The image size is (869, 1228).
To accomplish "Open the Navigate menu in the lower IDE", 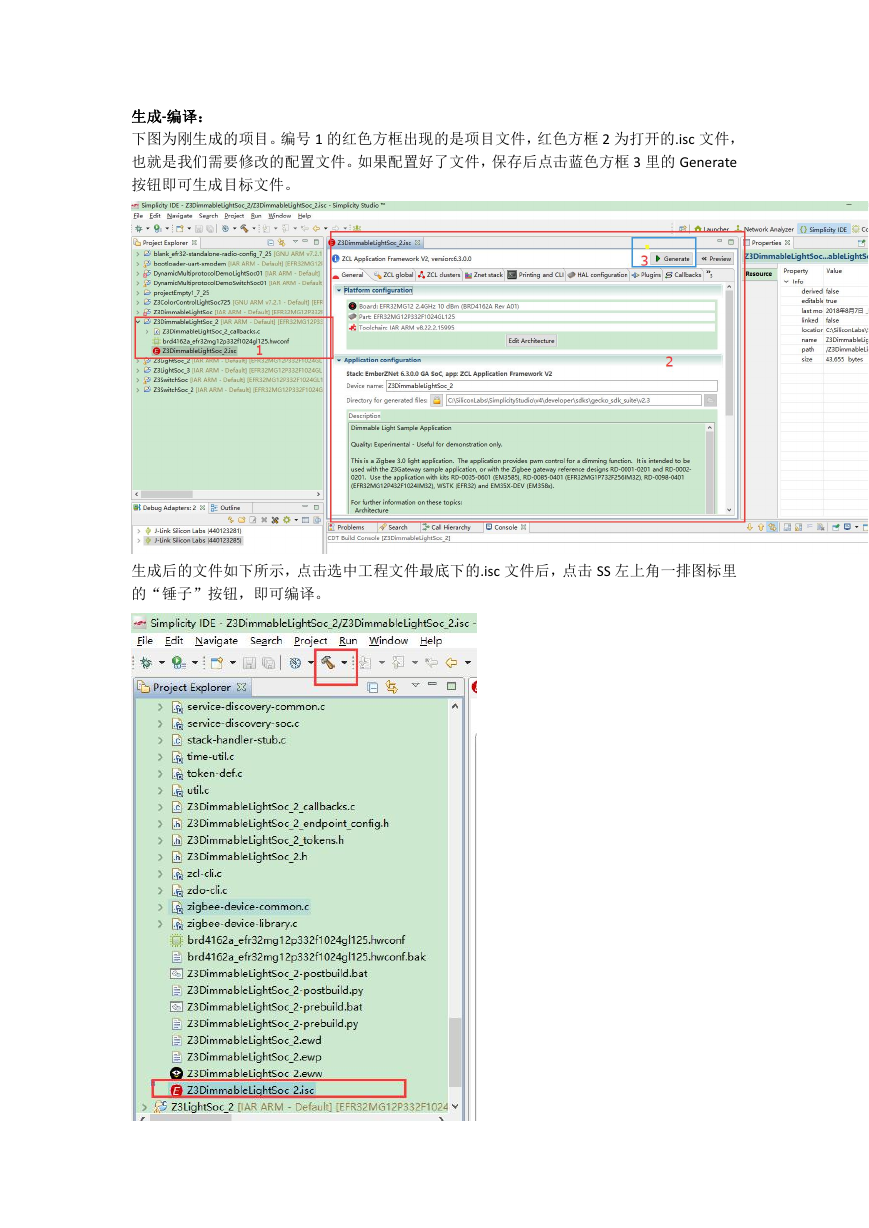I will click(x=217, y=640).
